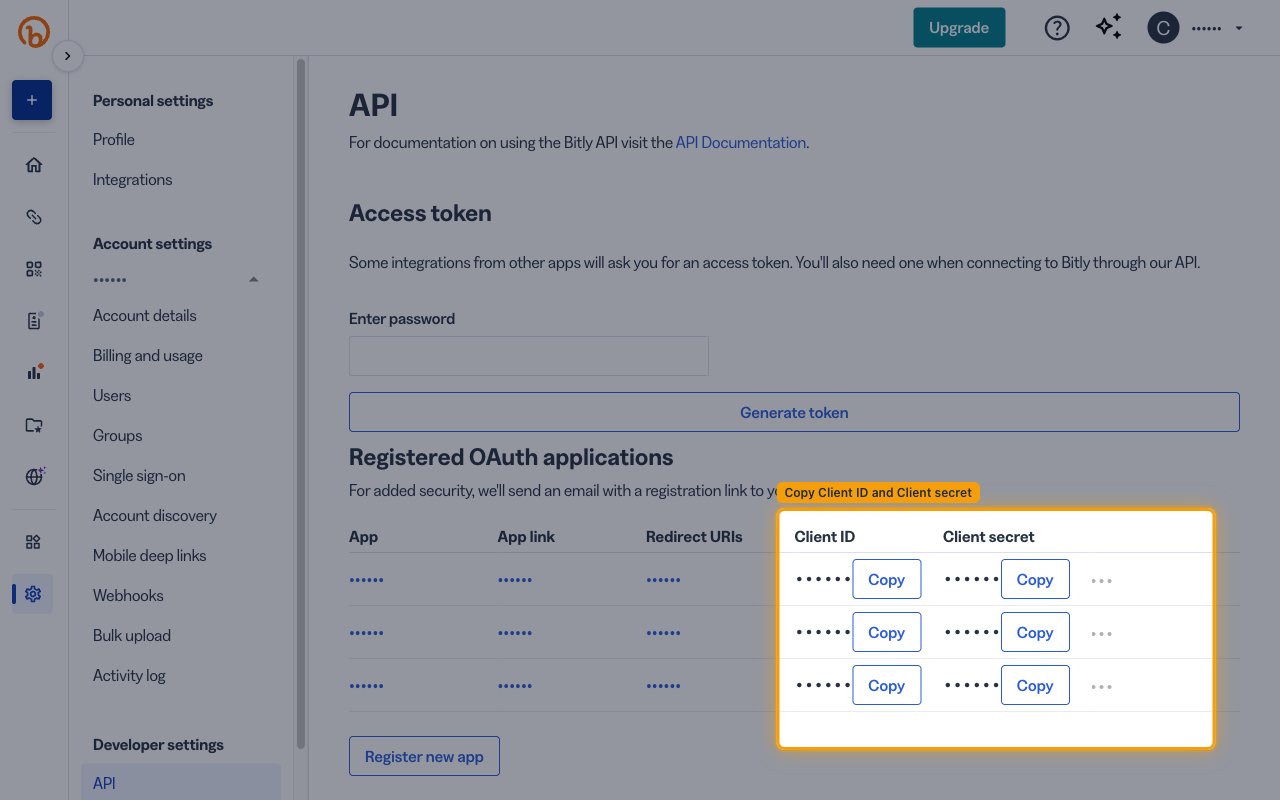Open Account details
The width and height of the screenshot is (1280, 800).
[145, 316]
